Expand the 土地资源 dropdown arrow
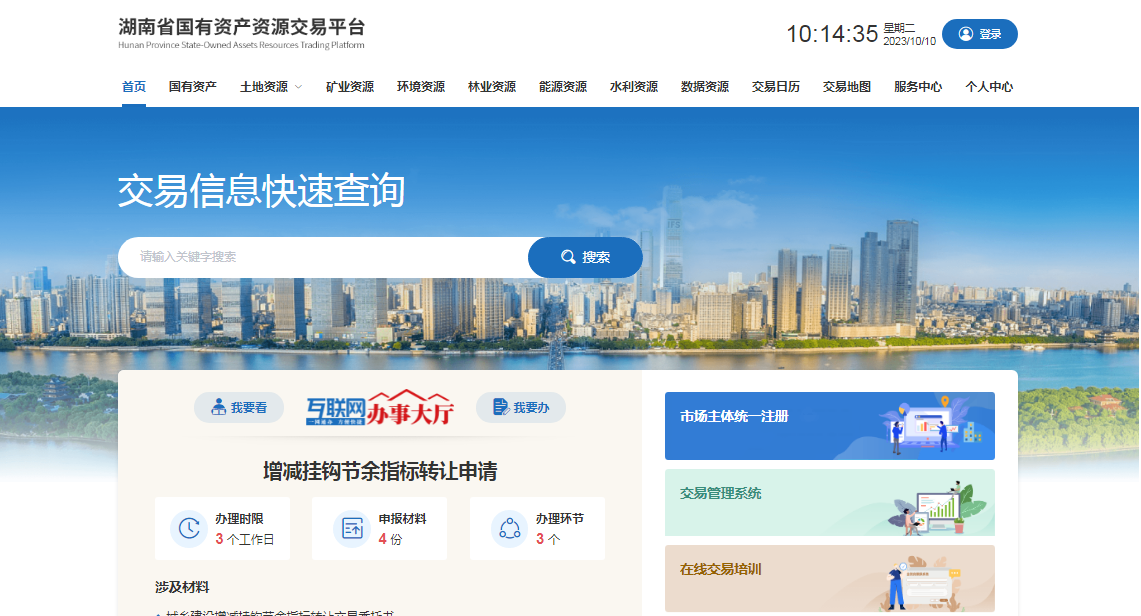 tap(298, 87)
